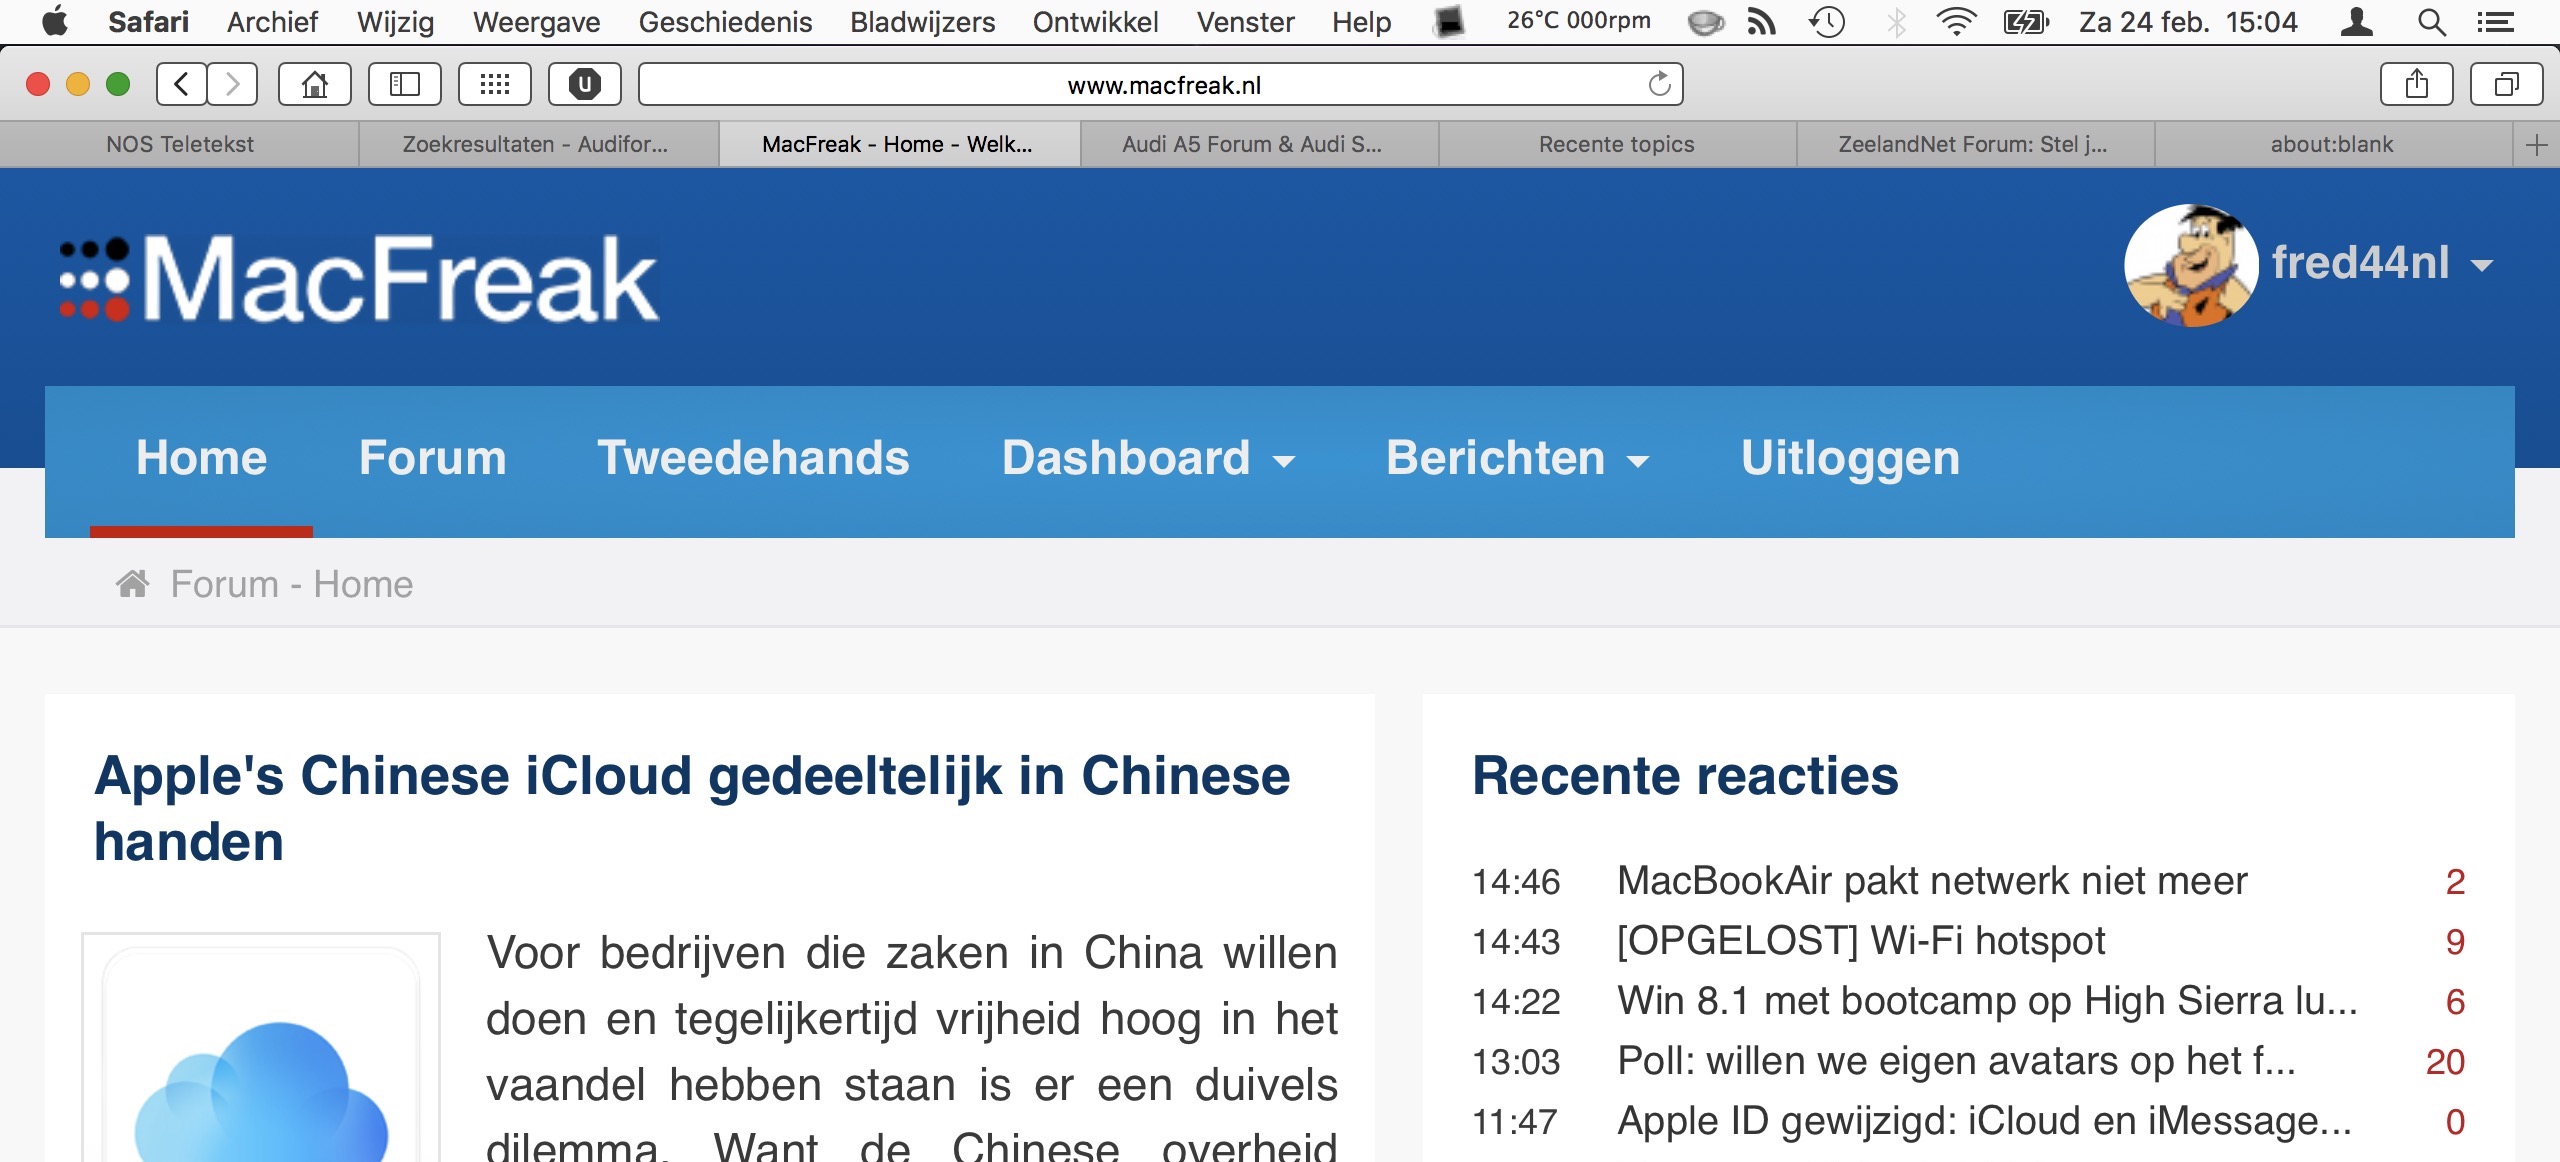Open the Wijzig menu

396,22
